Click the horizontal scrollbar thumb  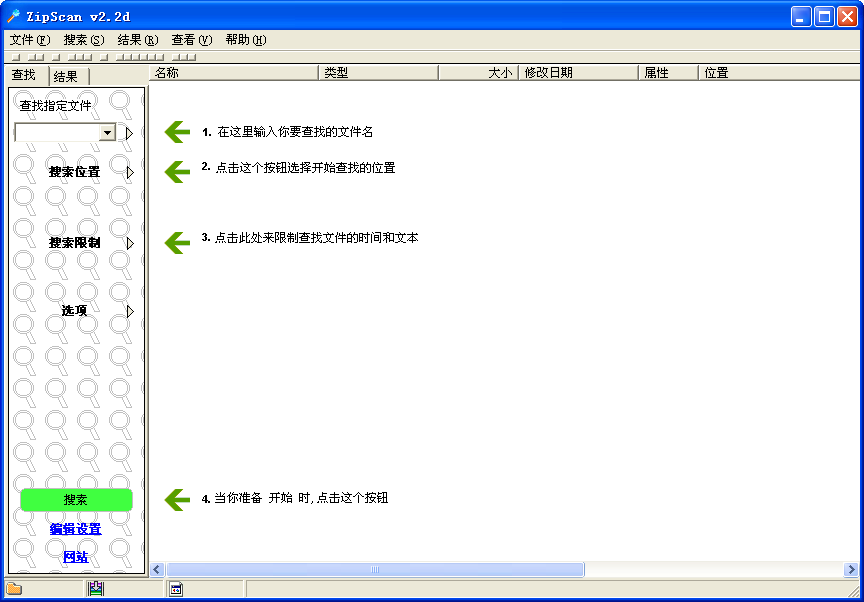click(375, 569)
